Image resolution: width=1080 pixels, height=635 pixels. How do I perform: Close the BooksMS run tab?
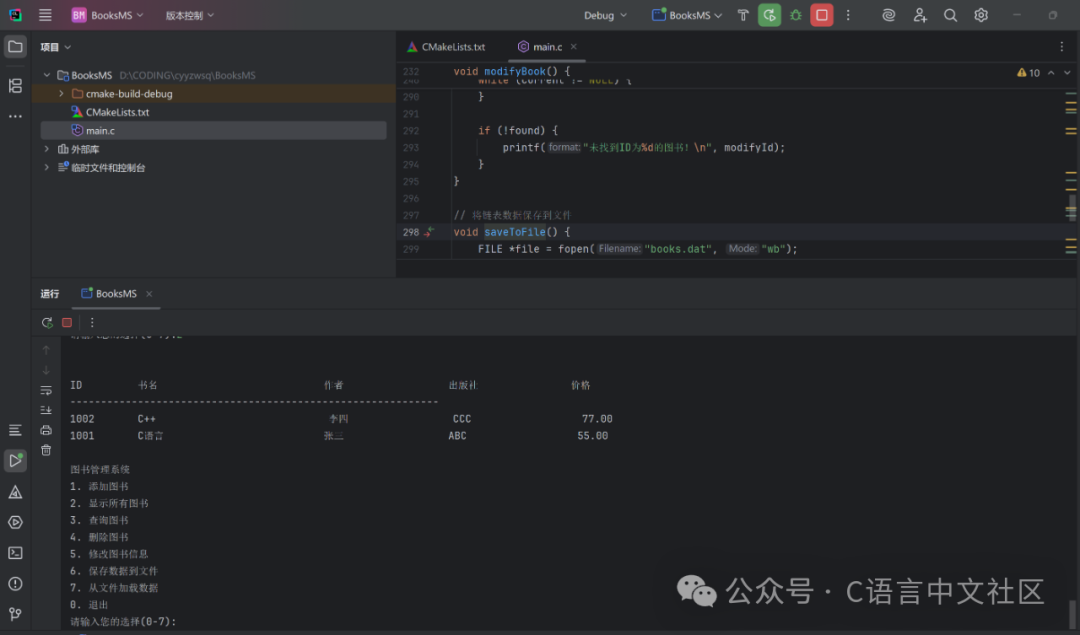point(149,294)
